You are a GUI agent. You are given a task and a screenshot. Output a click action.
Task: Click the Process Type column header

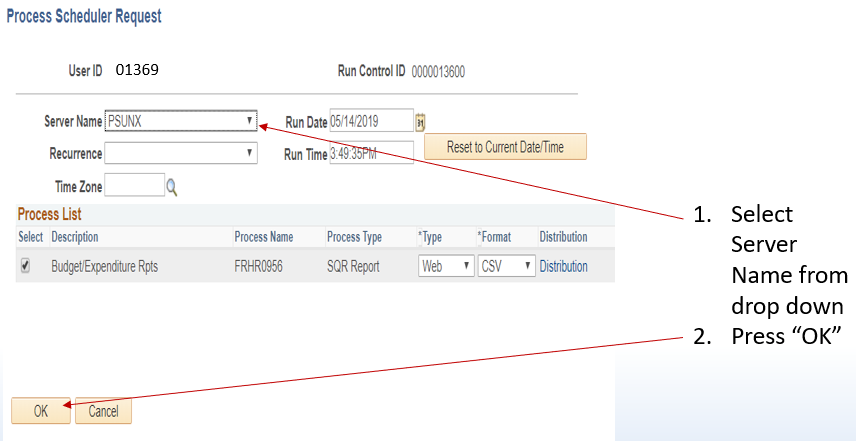(x=354, y=237)
